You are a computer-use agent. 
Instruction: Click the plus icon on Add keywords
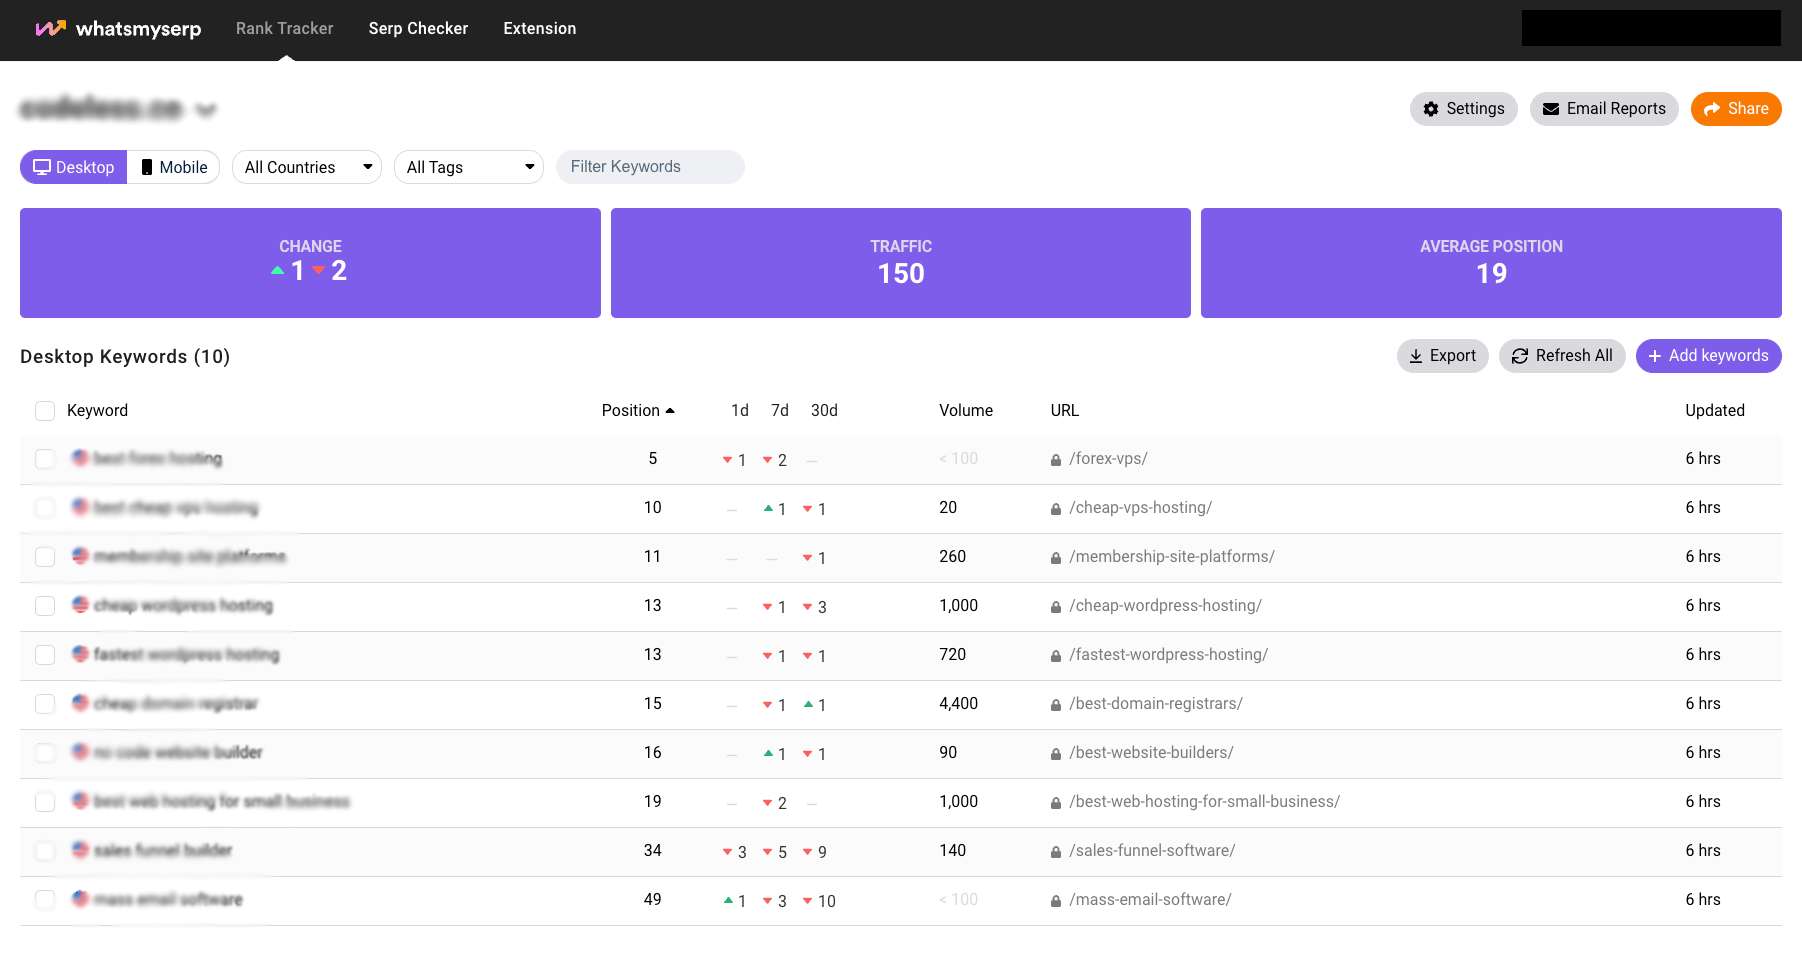pyautogui.click(x=1655, y=355)
